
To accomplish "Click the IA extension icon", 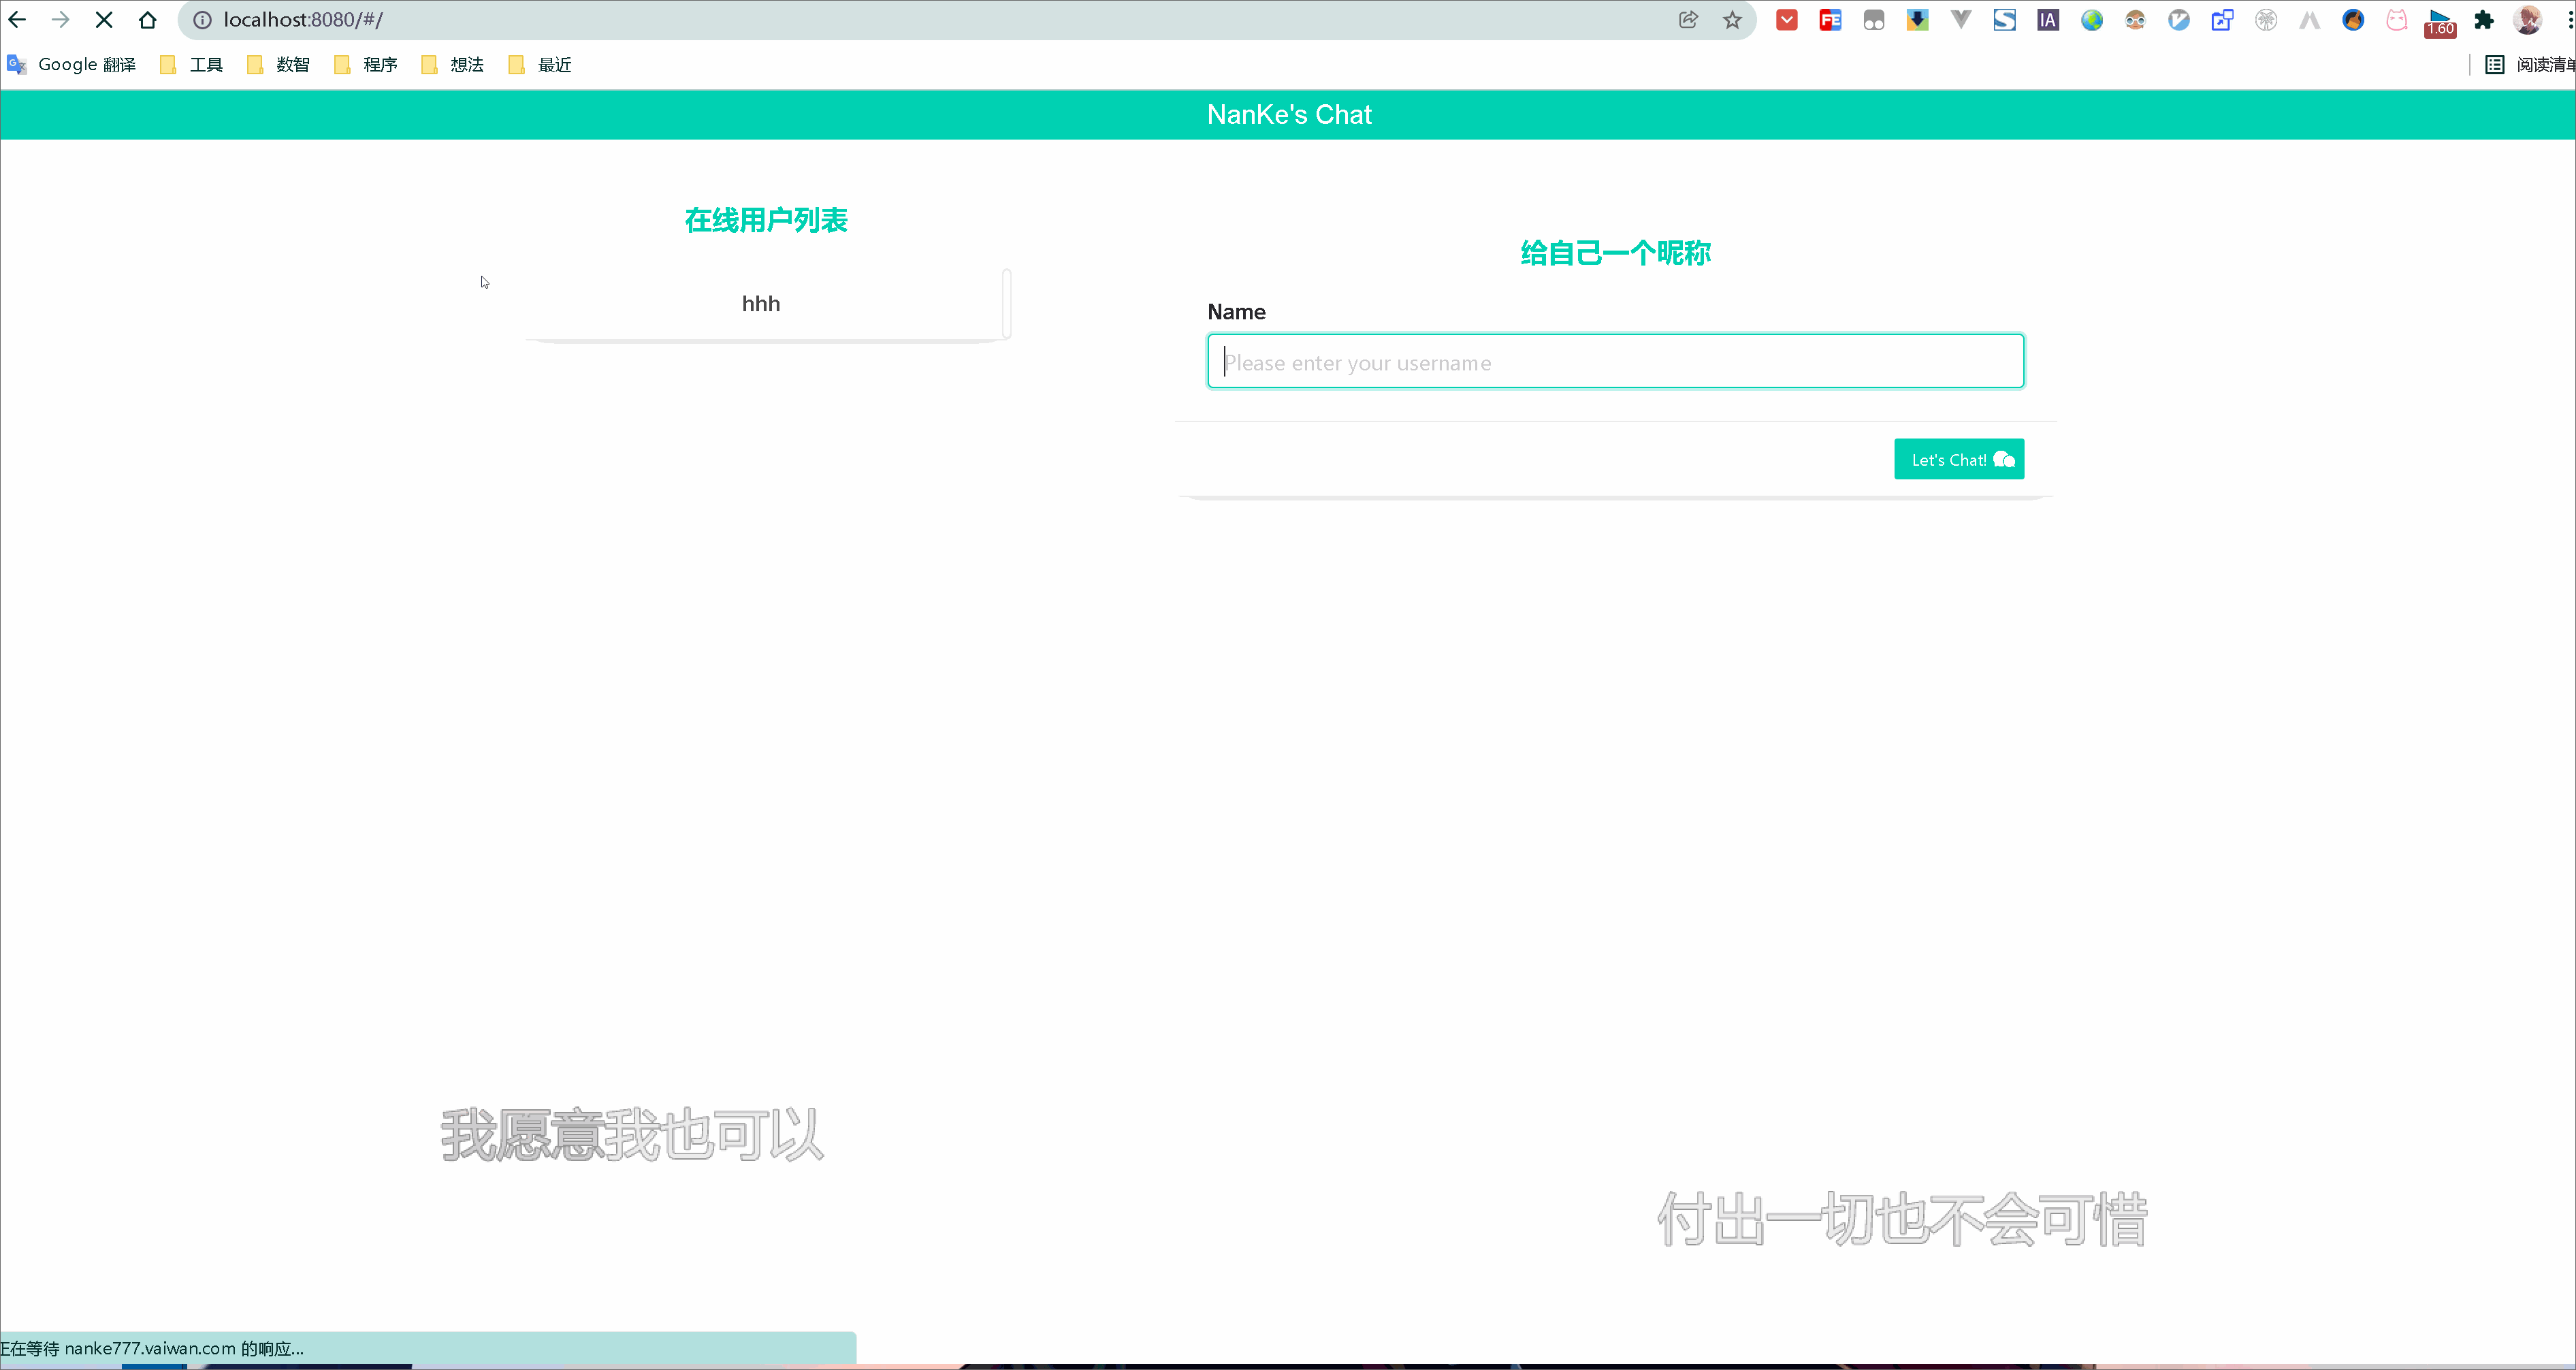I will tap(2048, 20).
